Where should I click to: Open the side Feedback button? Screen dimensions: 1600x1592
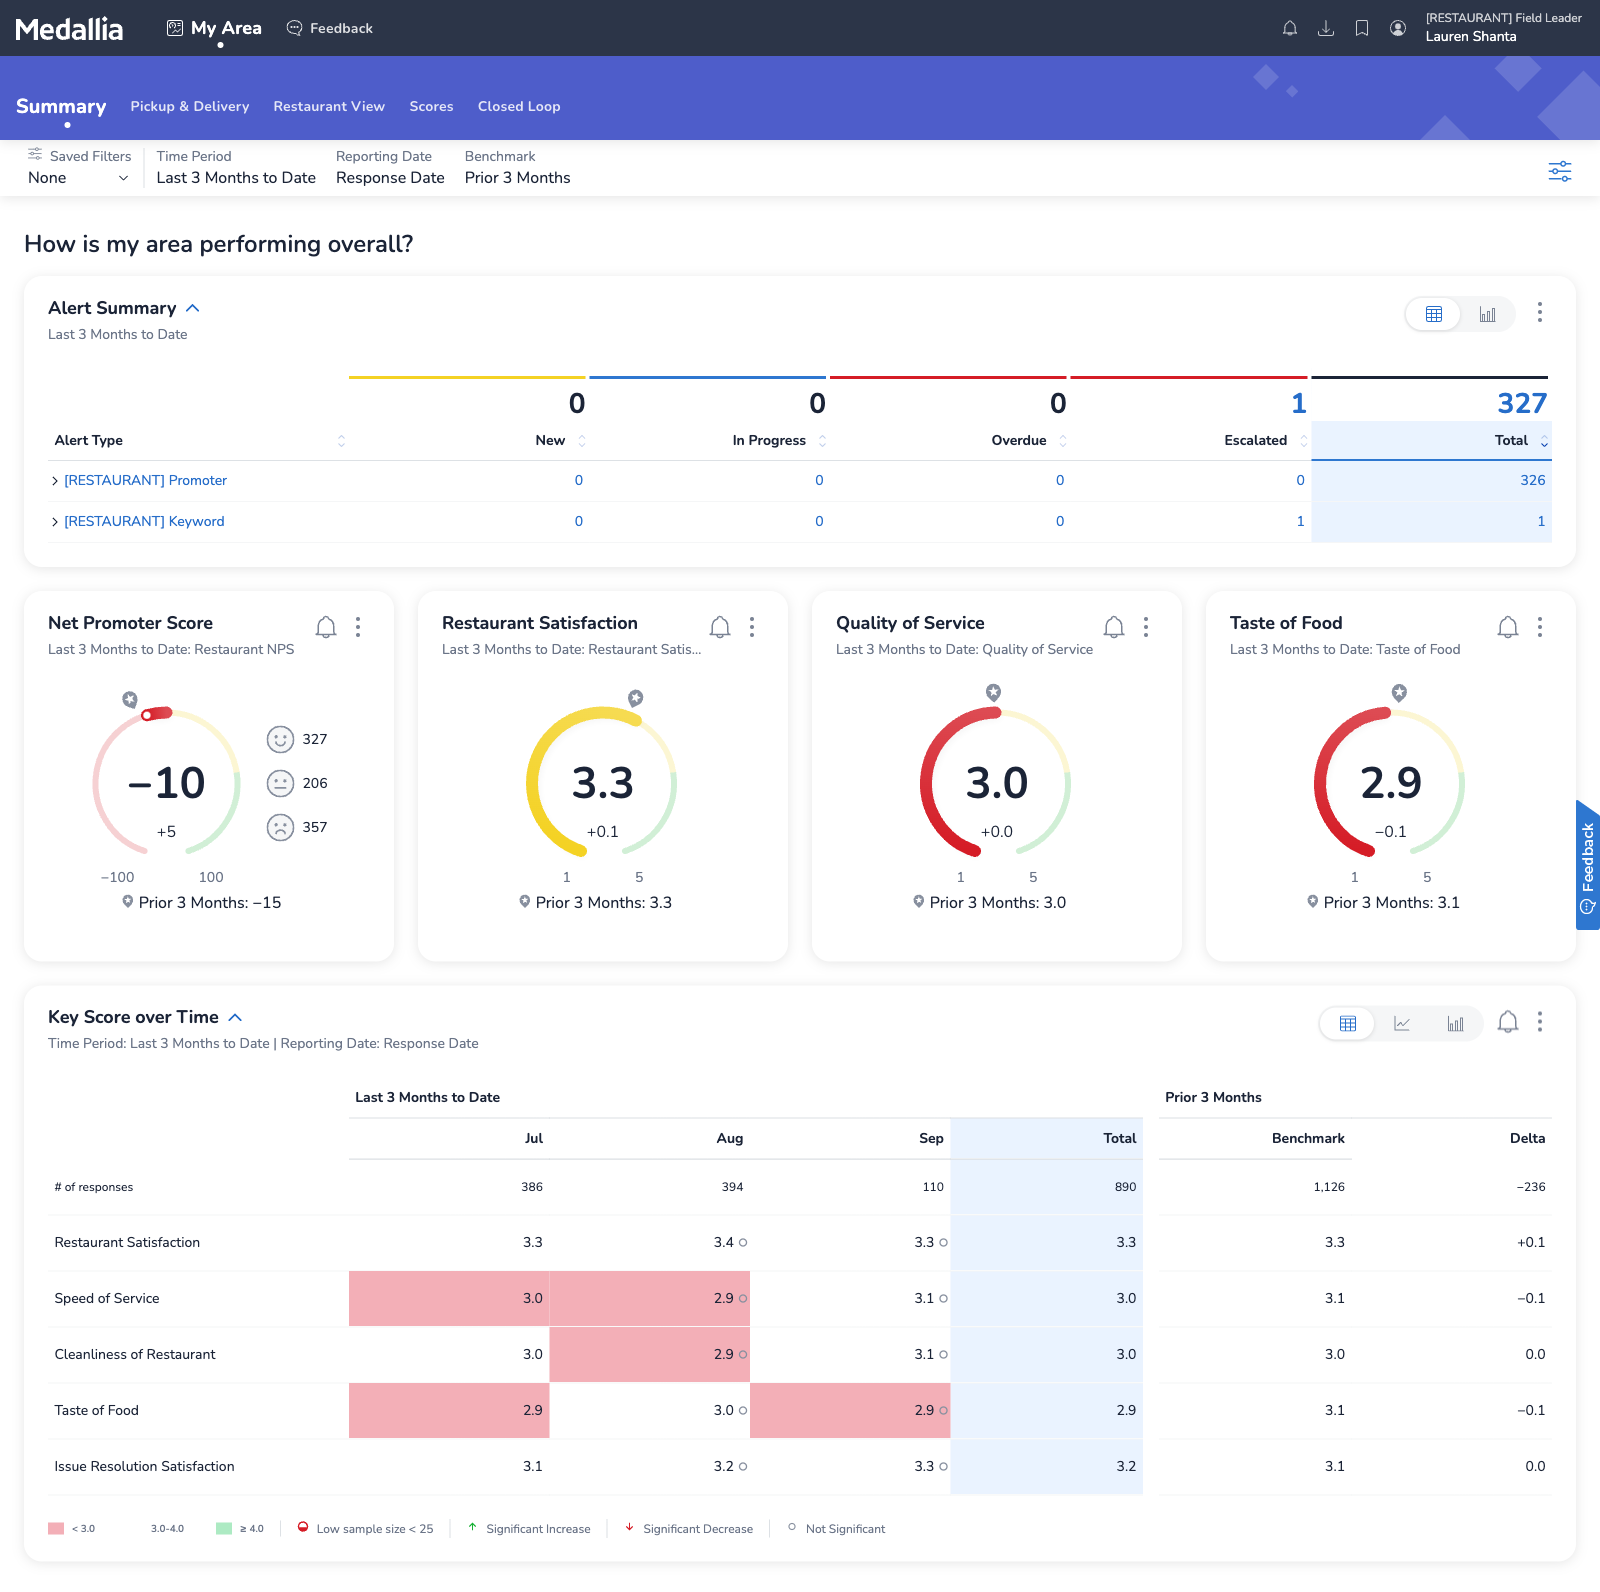point(1587,866)
